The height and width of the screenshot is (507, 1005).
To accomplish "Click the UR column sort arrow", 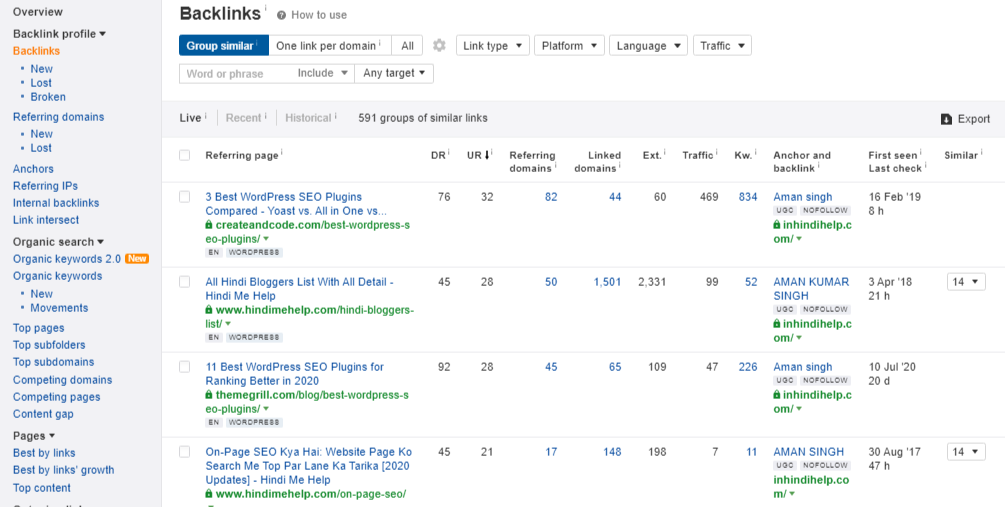I will coord(488,154).
